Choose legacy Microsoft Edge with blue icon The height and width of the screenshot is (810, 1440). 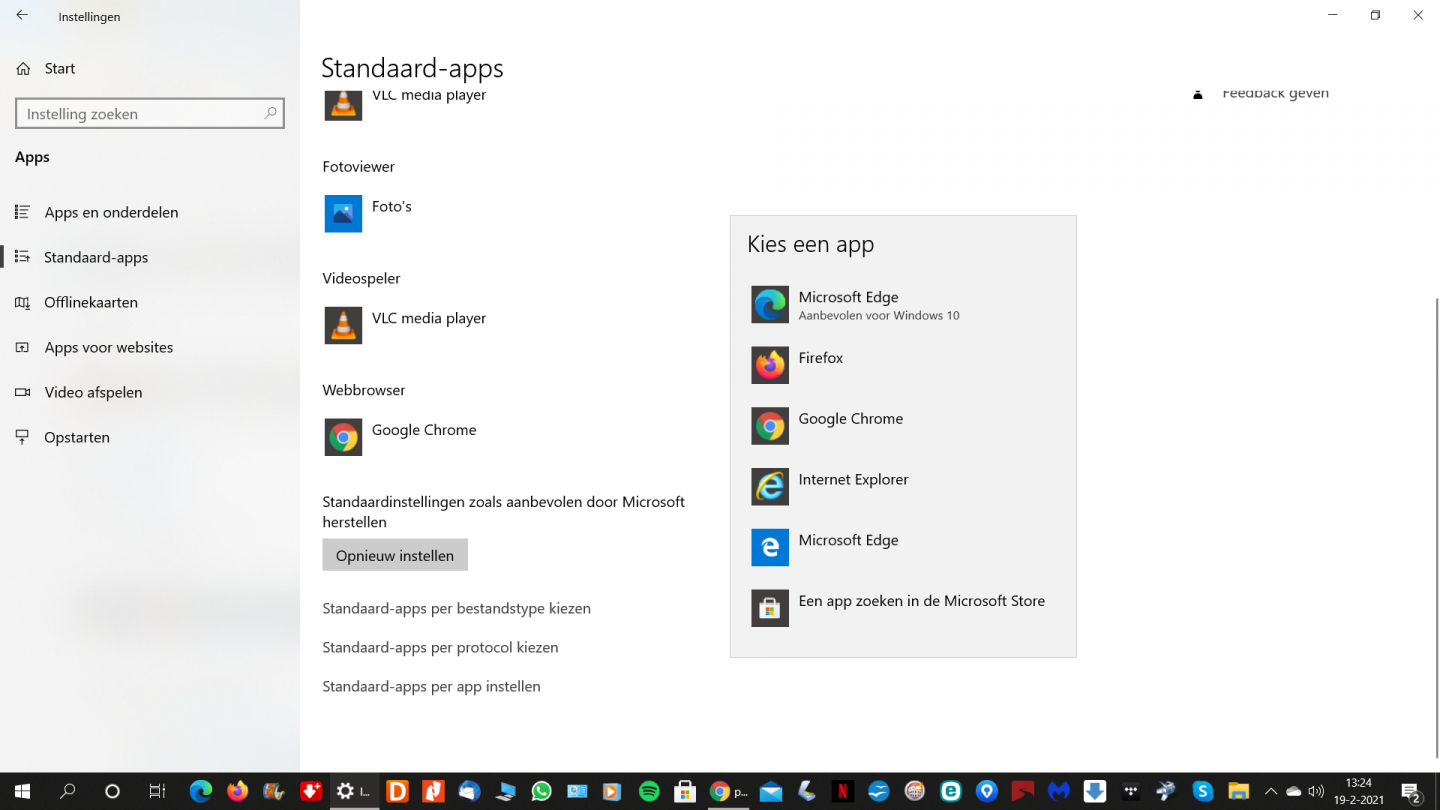pyautogui.click(x=903, y=548)
